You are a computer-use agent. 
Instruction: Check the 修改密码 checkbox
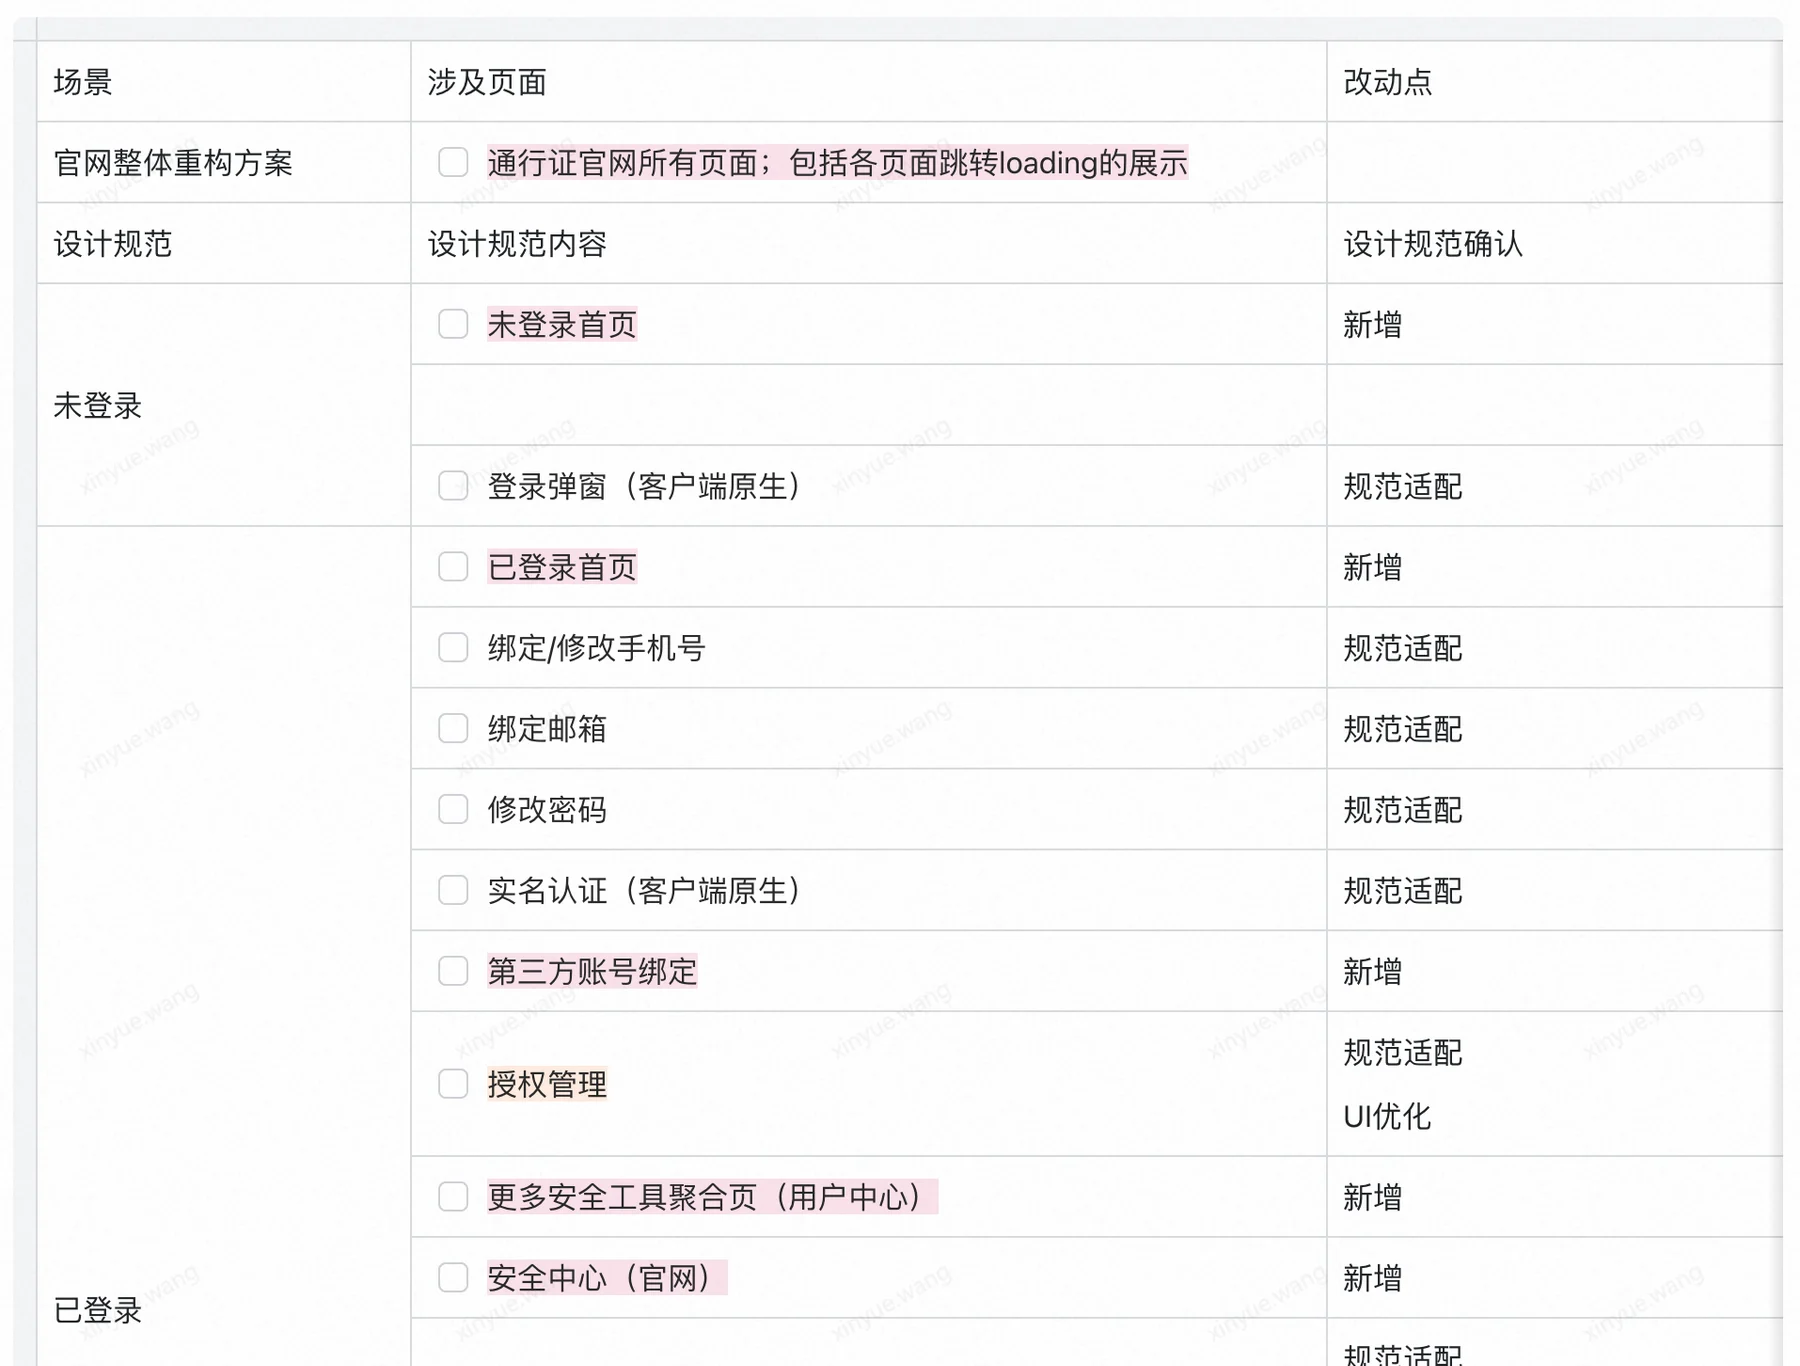[453, 809]
